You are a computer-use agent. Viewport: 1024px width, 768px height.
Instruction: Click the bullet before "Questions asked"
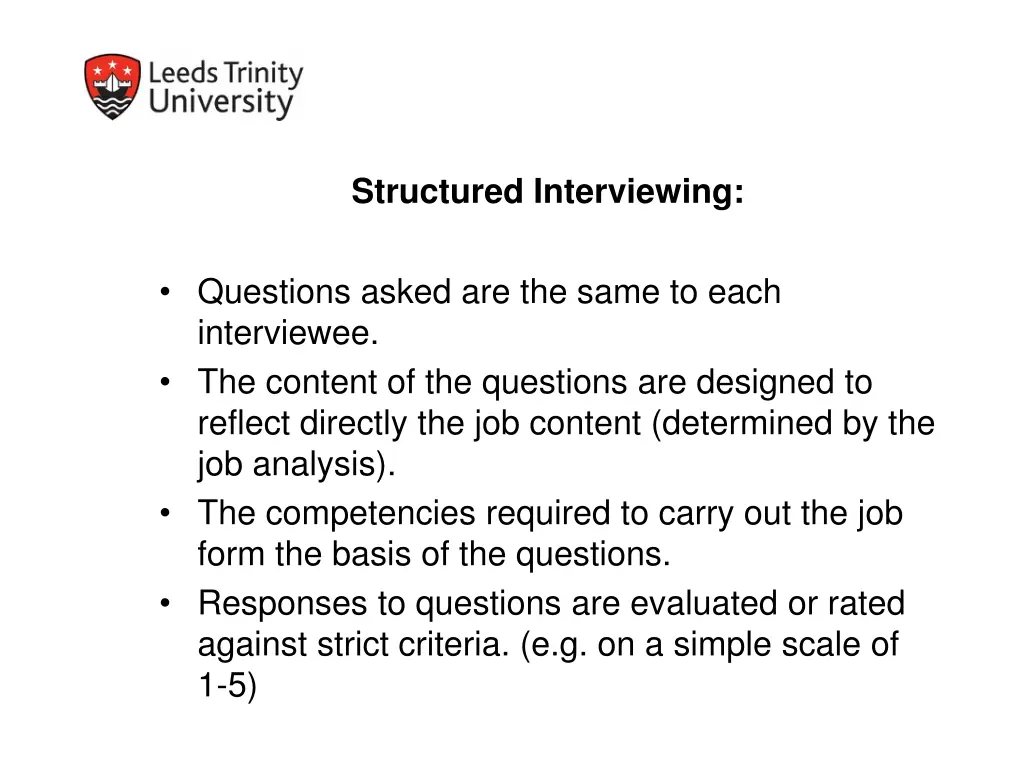(x=165, y=292)
